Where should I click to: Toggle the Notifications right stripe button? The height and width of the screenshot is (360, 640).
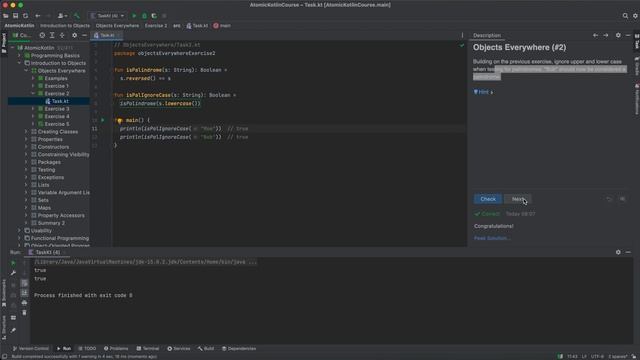pos(636,99)
